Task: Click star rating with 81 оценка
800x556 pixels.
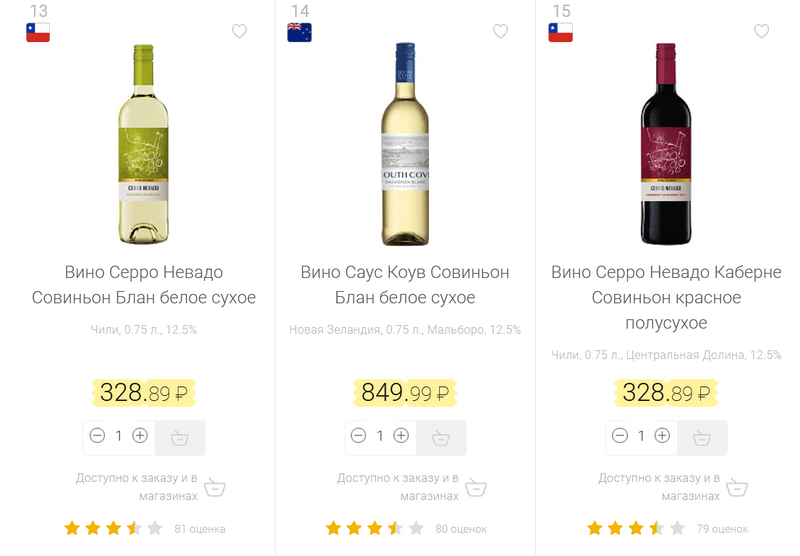Action: 113,528
